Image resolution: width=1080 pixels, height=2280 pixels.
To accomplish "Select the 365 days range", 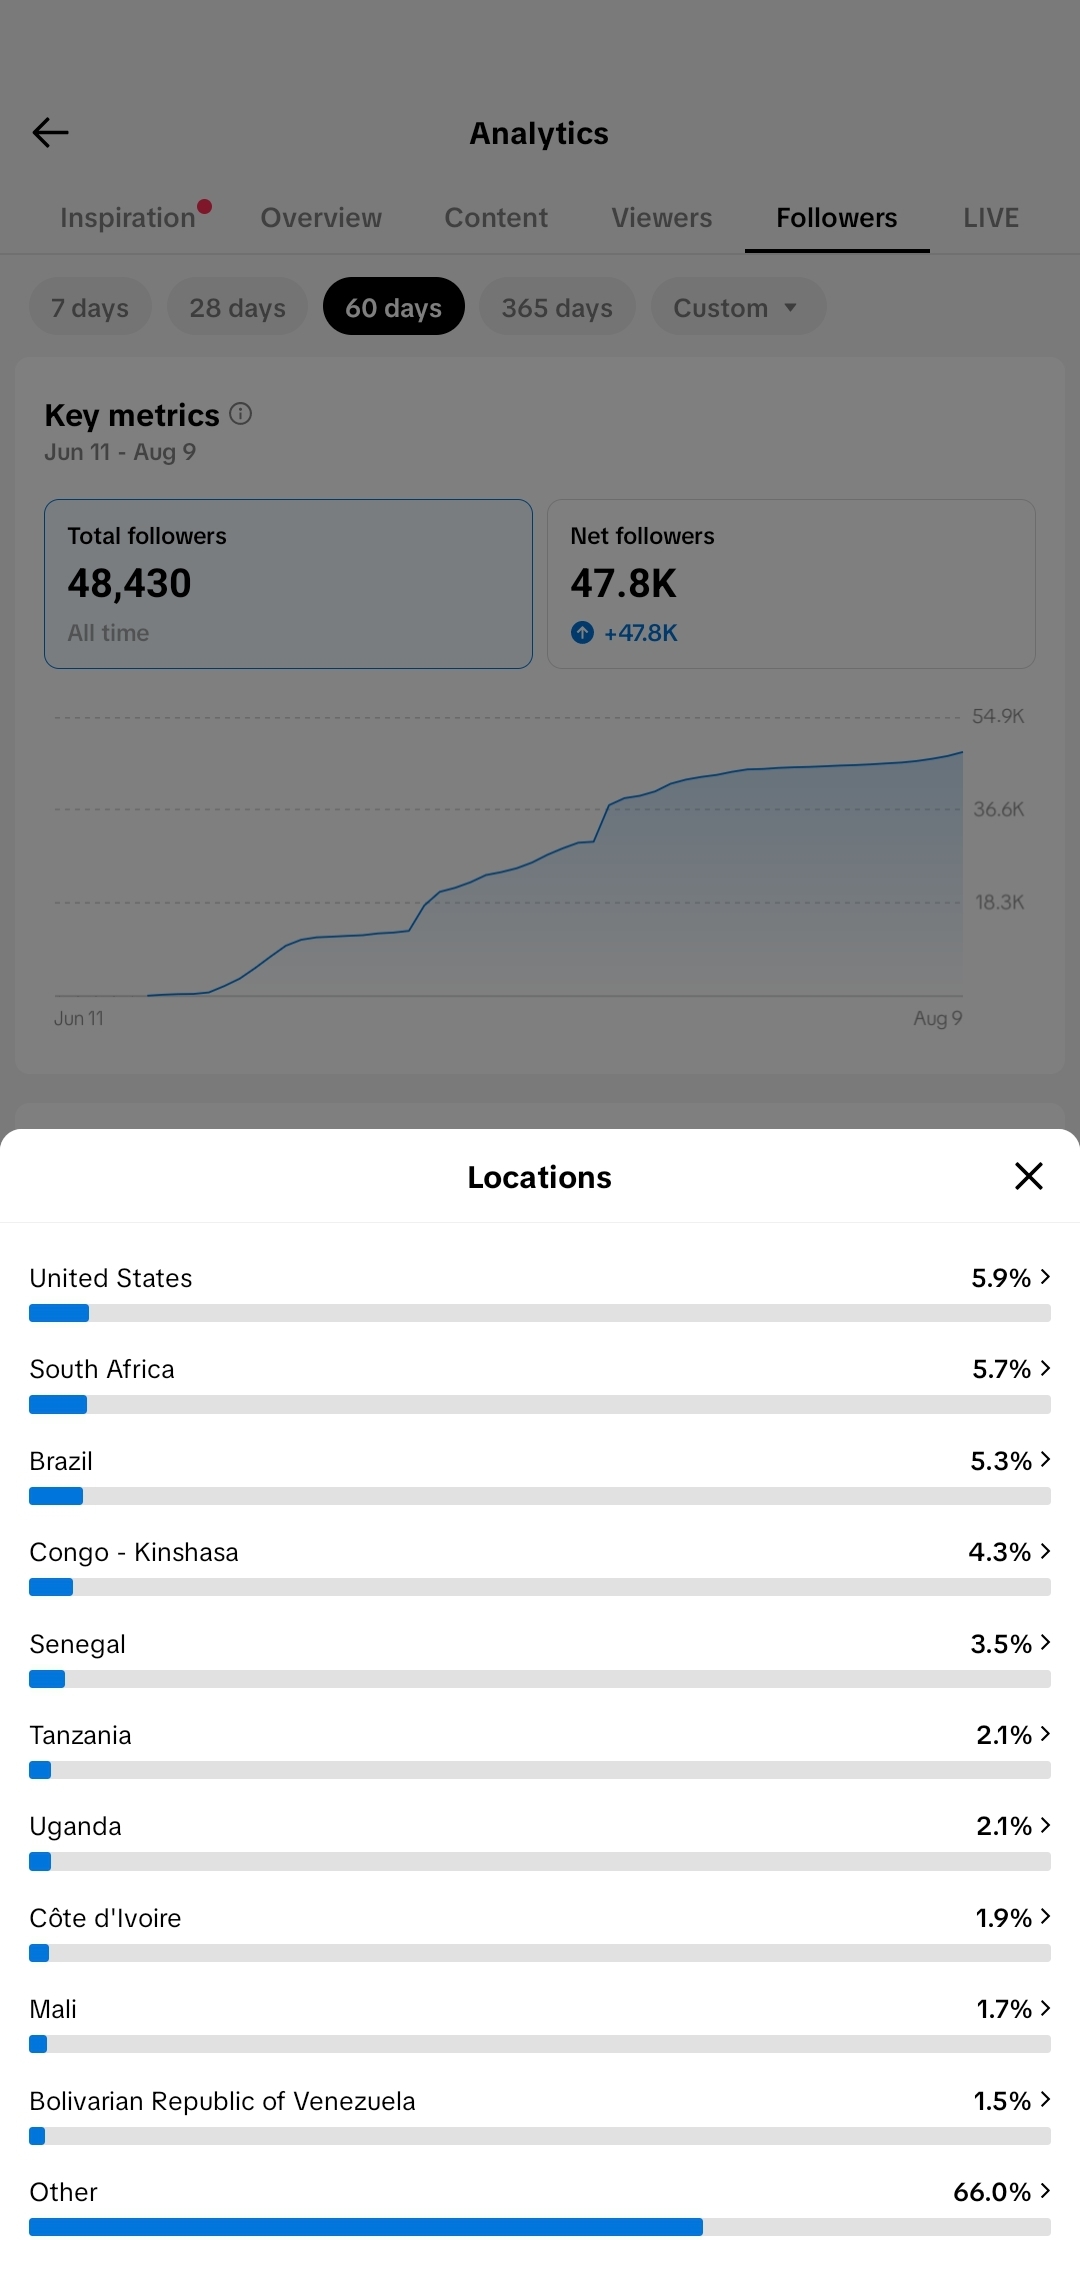I will (x=557, y=307).
